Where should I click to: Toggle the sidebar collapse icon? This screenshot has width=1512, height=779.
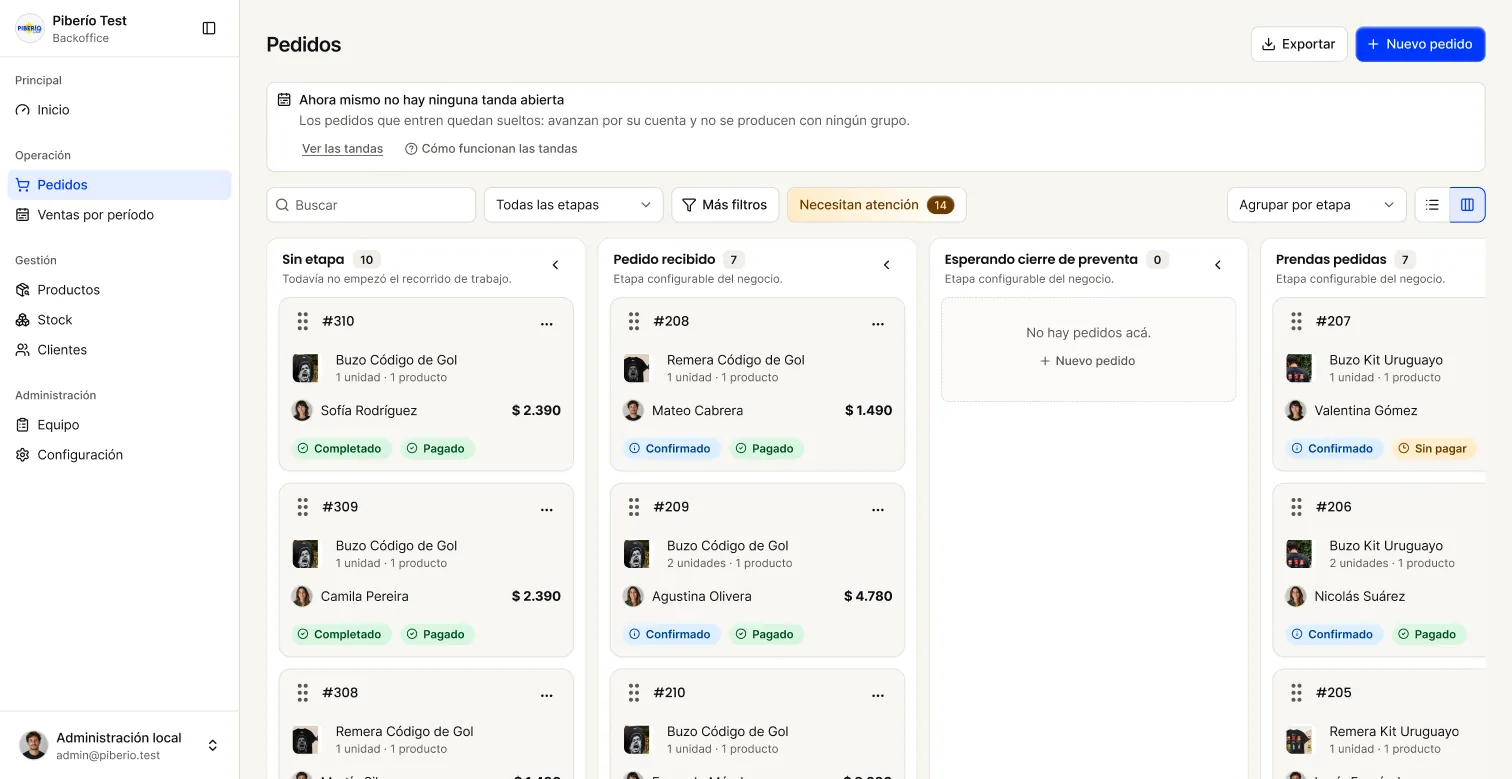[x=209, y=28]
